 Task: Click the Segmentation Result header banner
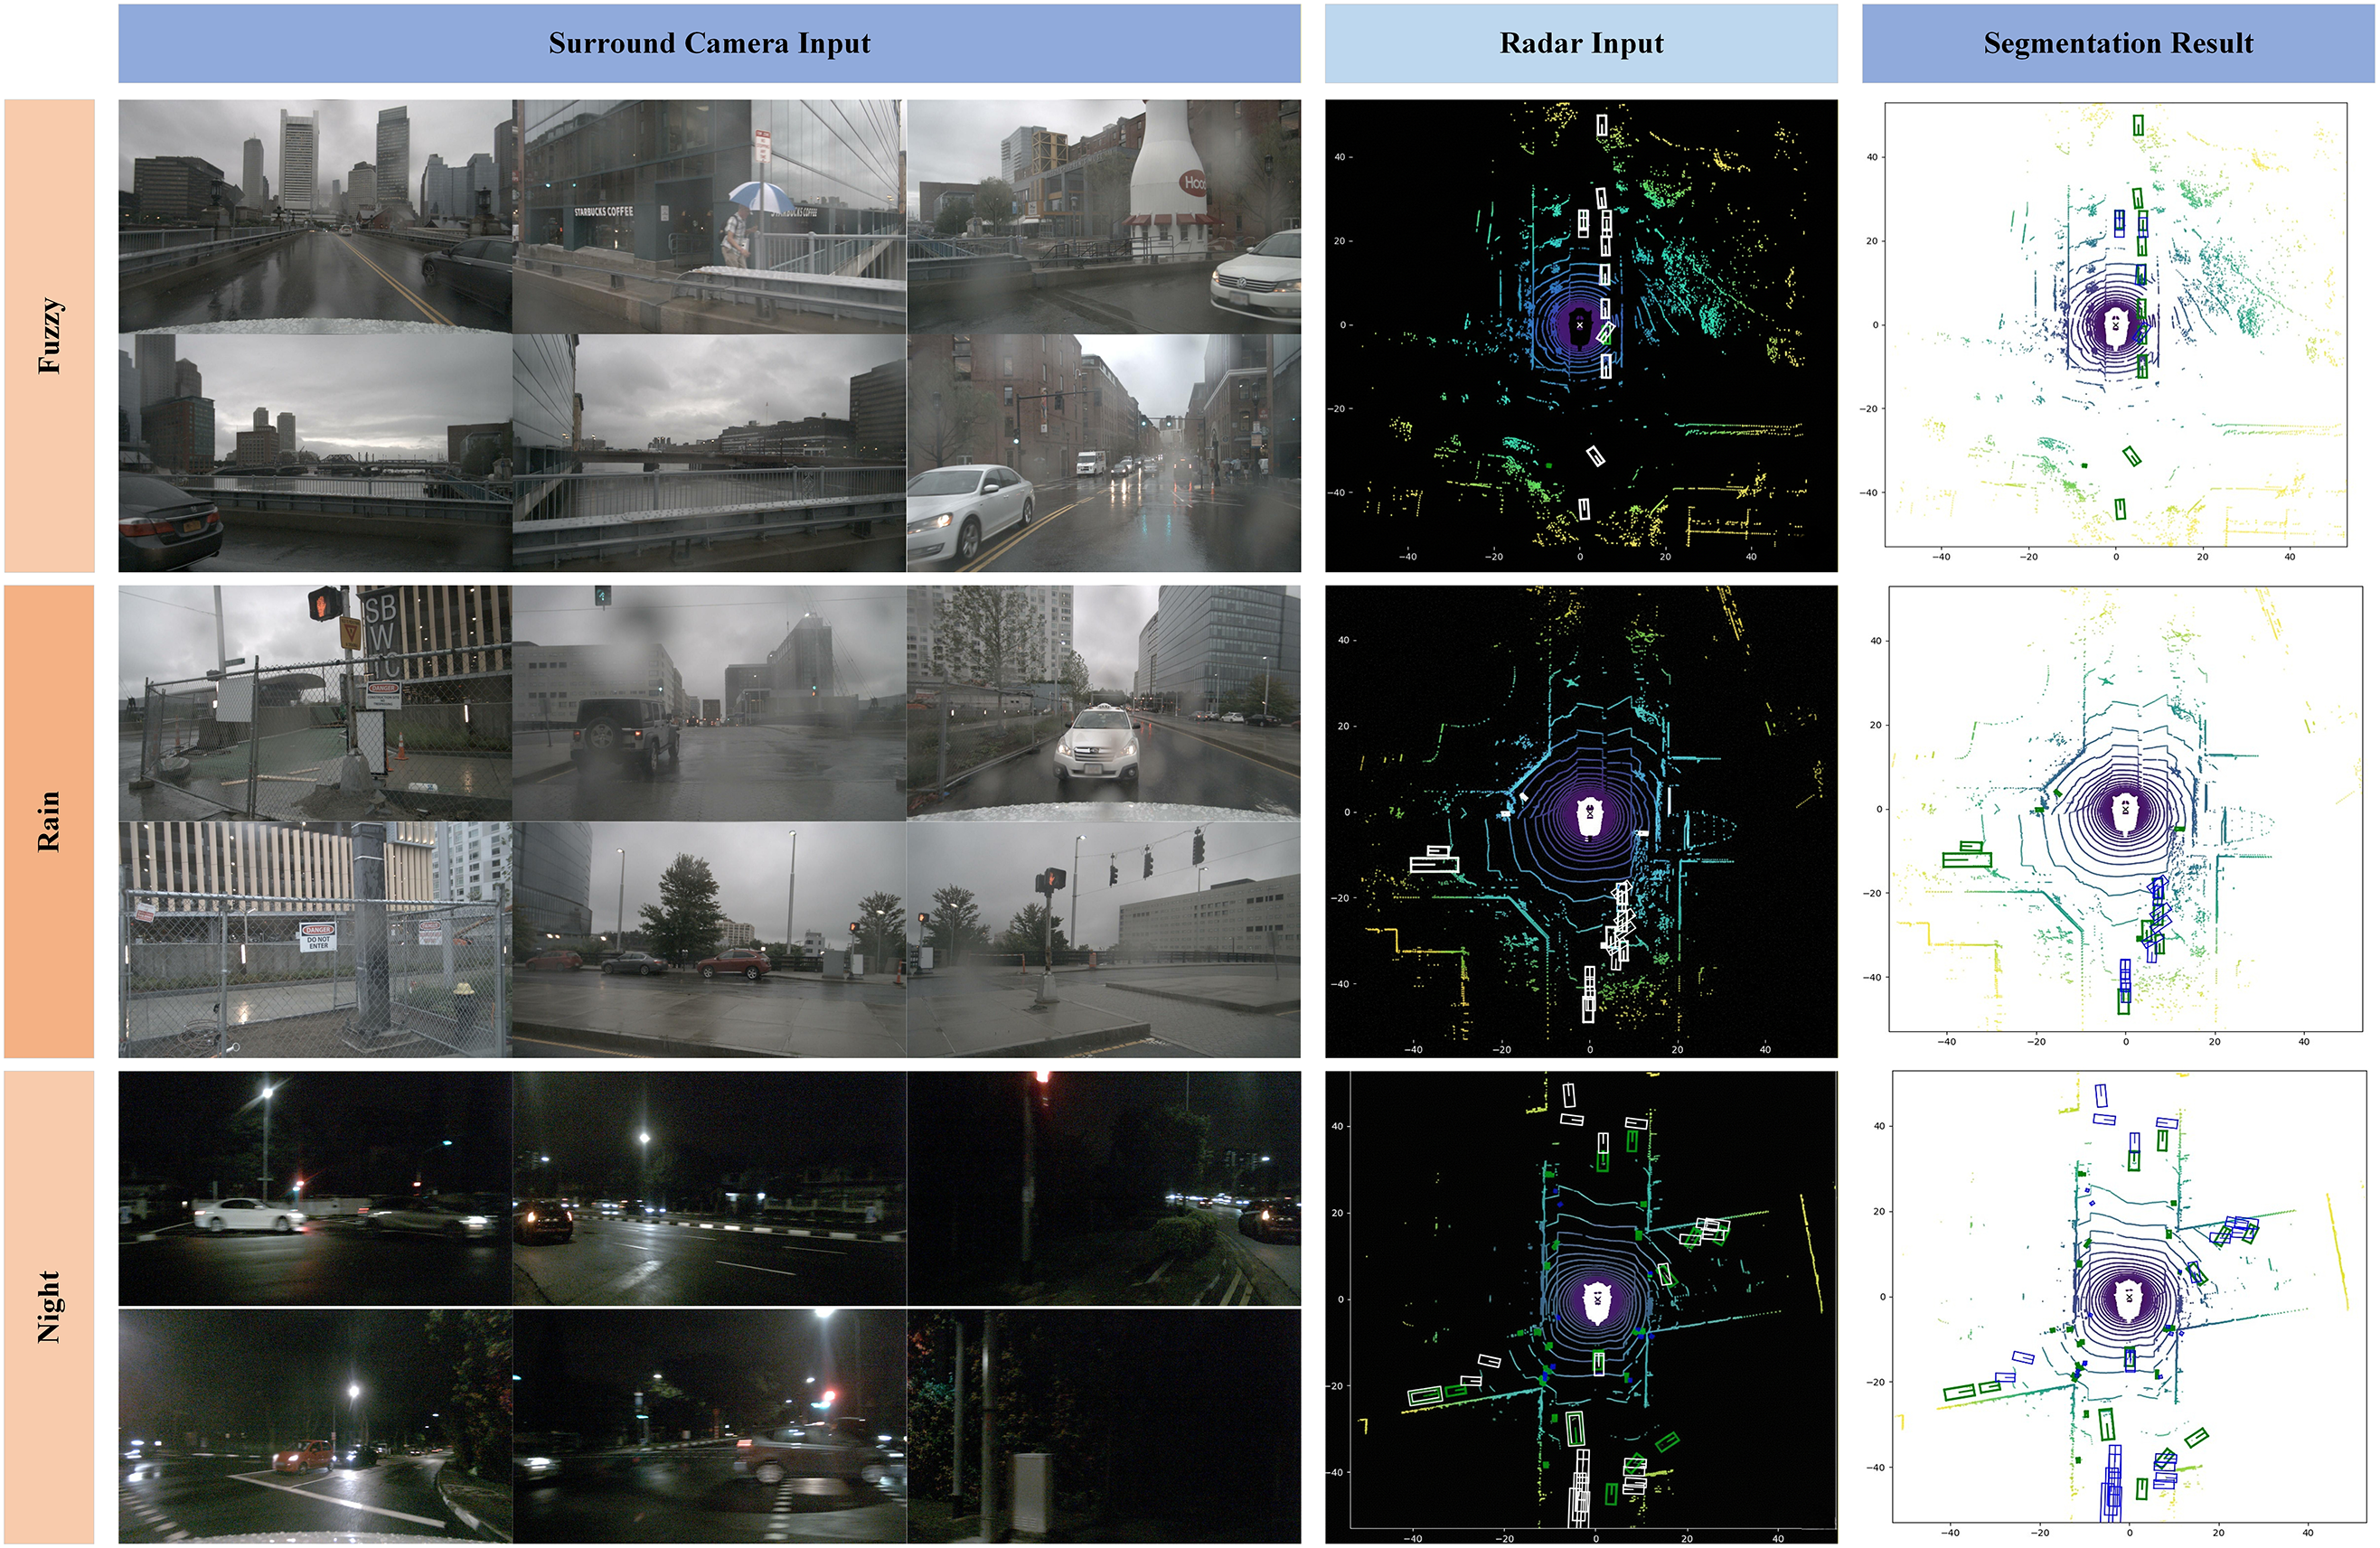pos(2117,43)
